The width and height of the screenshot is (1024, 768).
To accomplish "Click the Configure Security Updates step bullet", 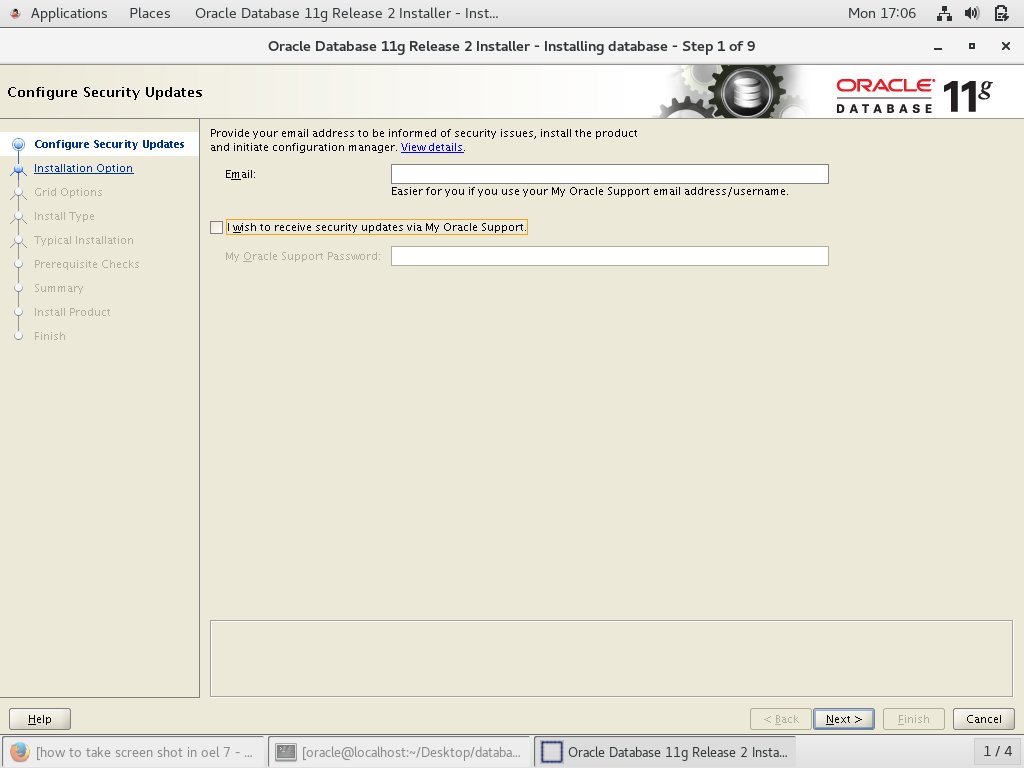I will click(x=18, y=144).
